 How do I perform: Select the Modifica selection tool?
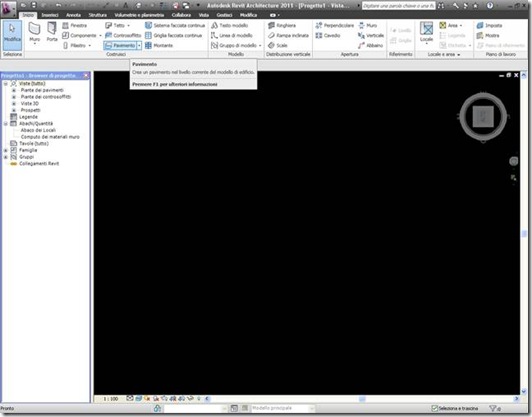click(x=13, y=35)
